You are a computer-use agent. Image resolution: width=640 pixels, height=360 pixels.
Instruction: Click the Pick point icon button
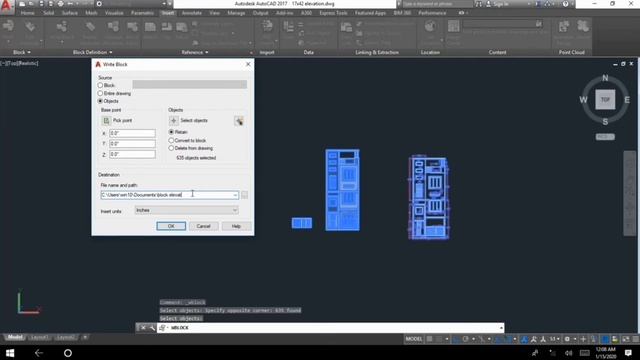click(106, 121)
